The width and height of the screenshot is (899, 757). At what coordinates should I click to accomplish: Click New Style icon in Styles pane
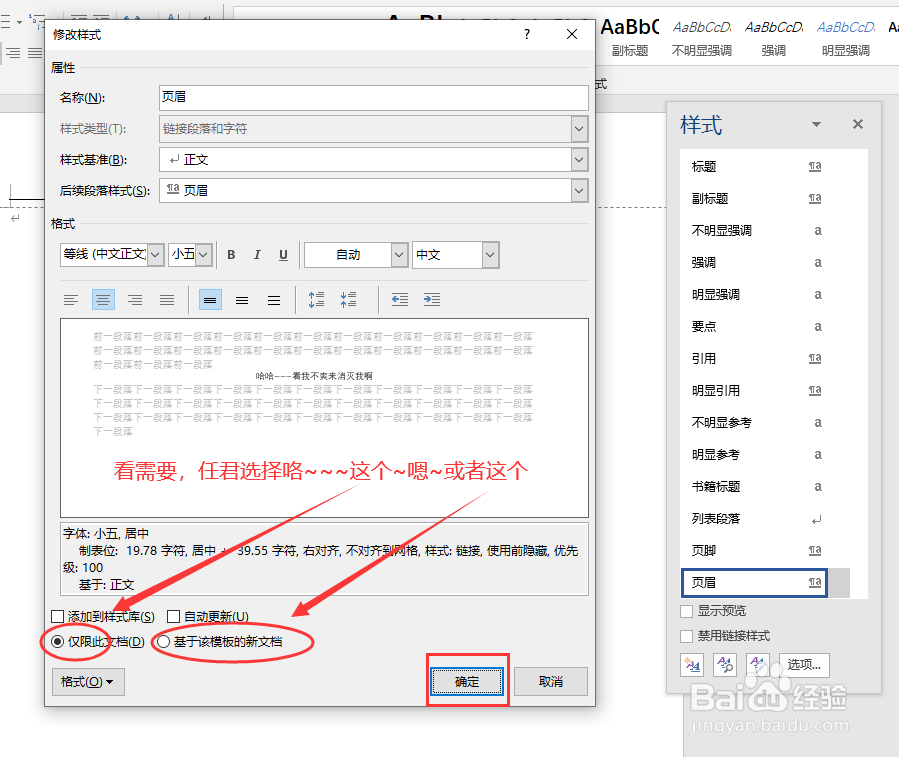pyautogui.click(x=692, y=665)
